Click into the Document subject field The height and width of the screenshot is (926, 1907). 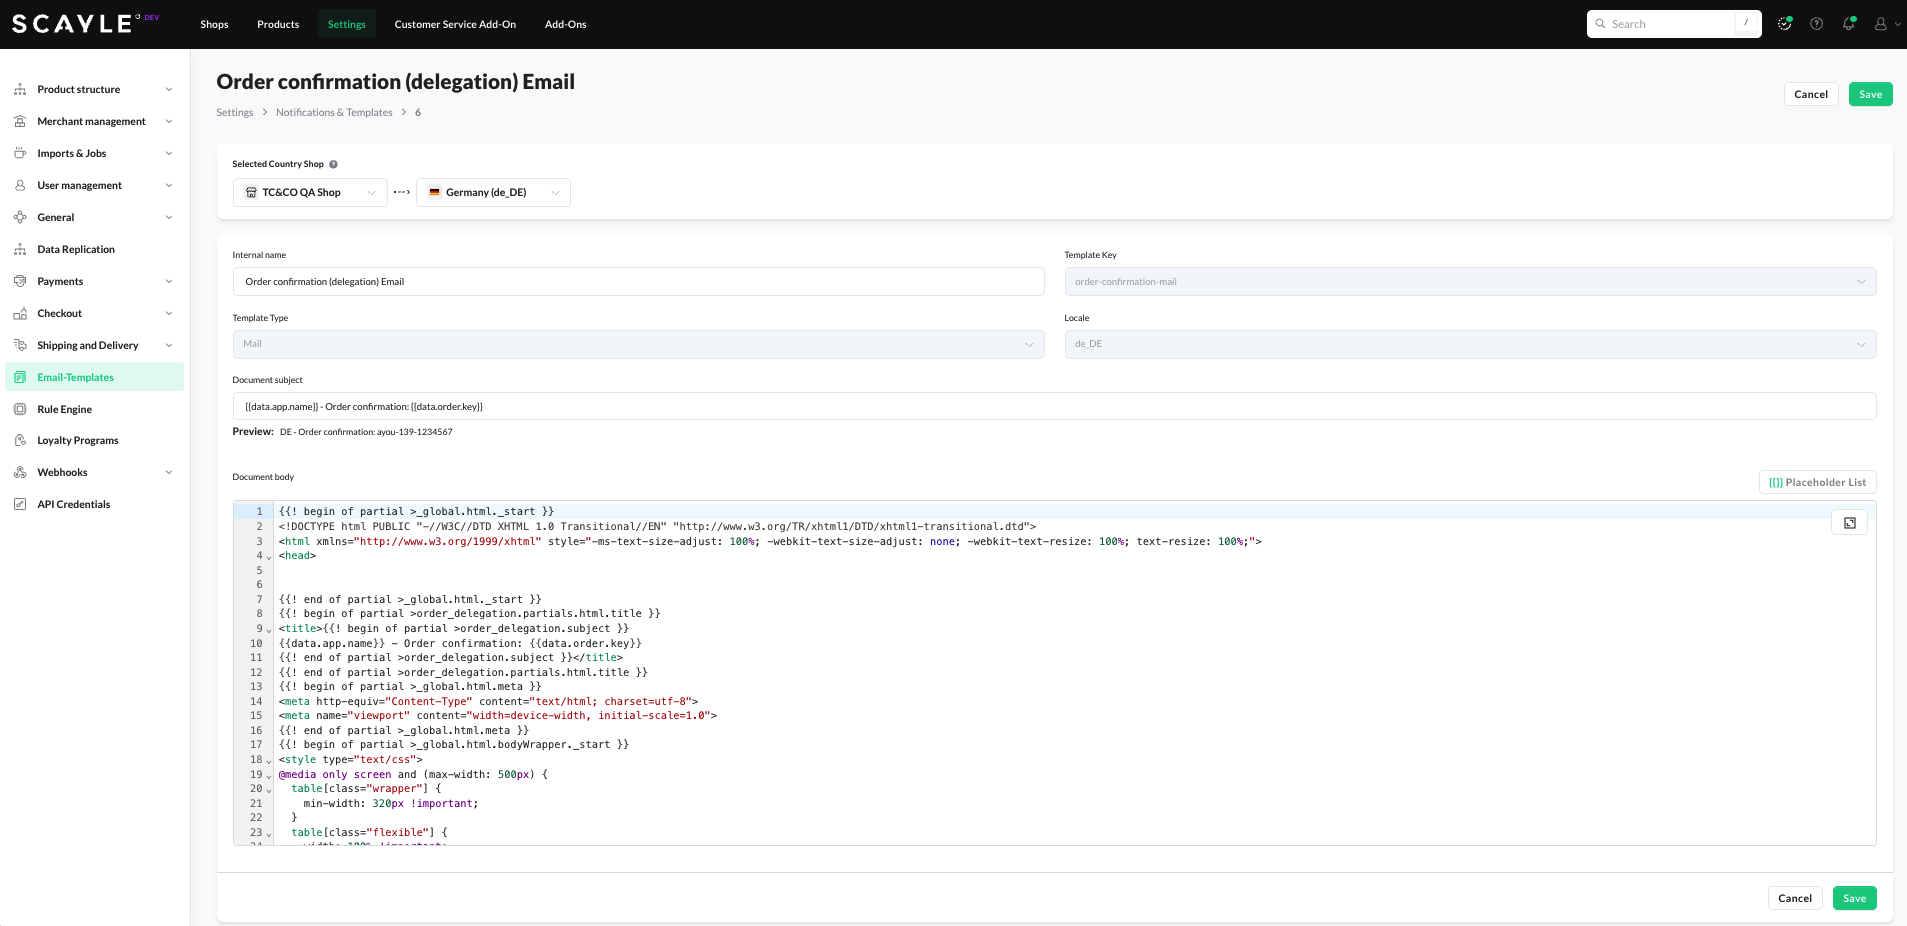pyautogui.click(x=1054, y=406)
